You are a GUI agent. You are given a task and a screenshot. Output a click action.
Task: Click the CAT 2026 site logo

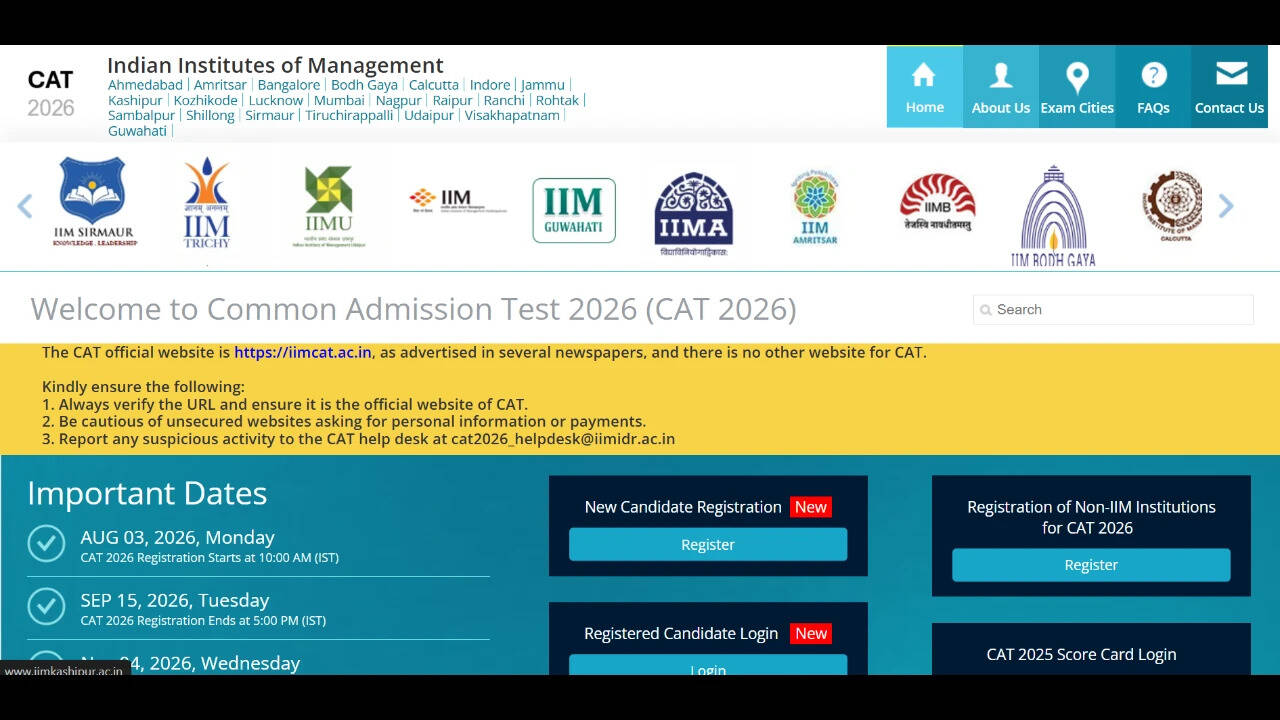coord(51,93)
